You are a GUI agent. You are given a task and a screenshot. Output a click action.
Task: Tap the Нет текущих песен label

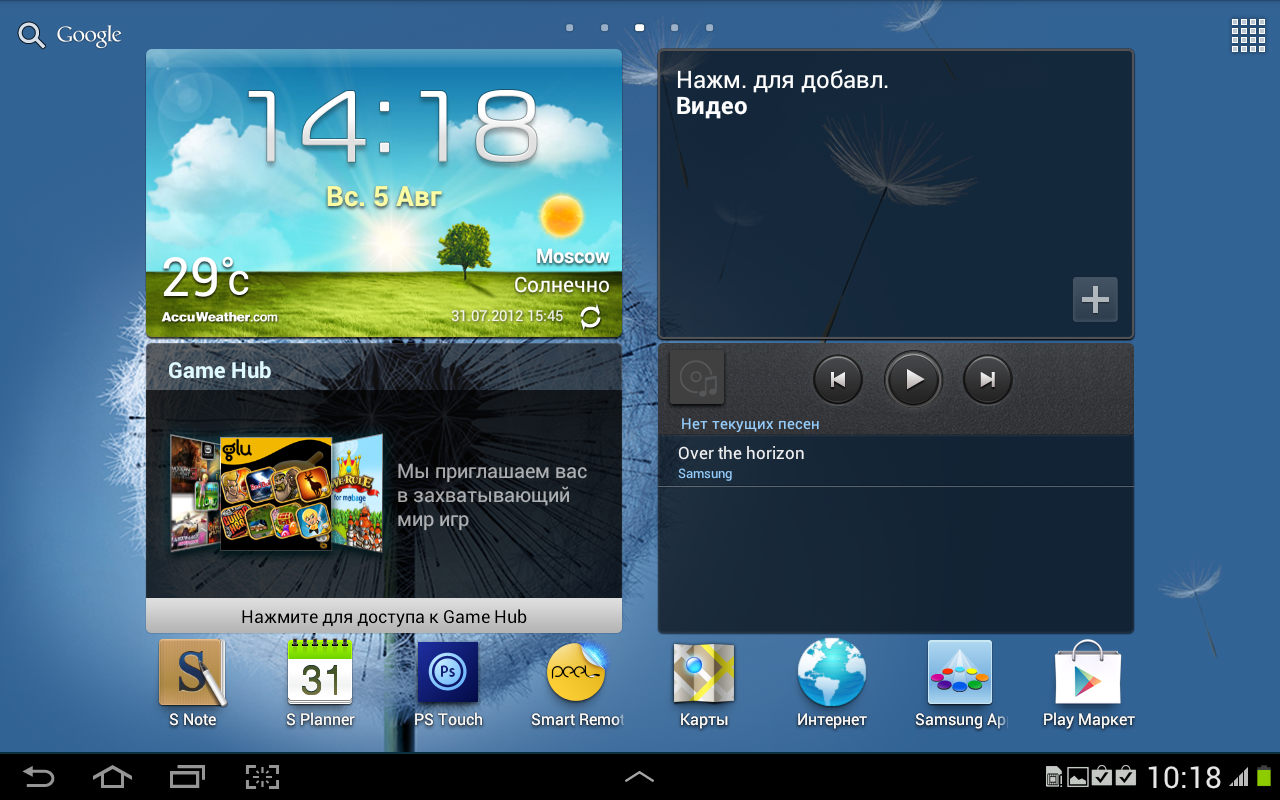point(750,424)
